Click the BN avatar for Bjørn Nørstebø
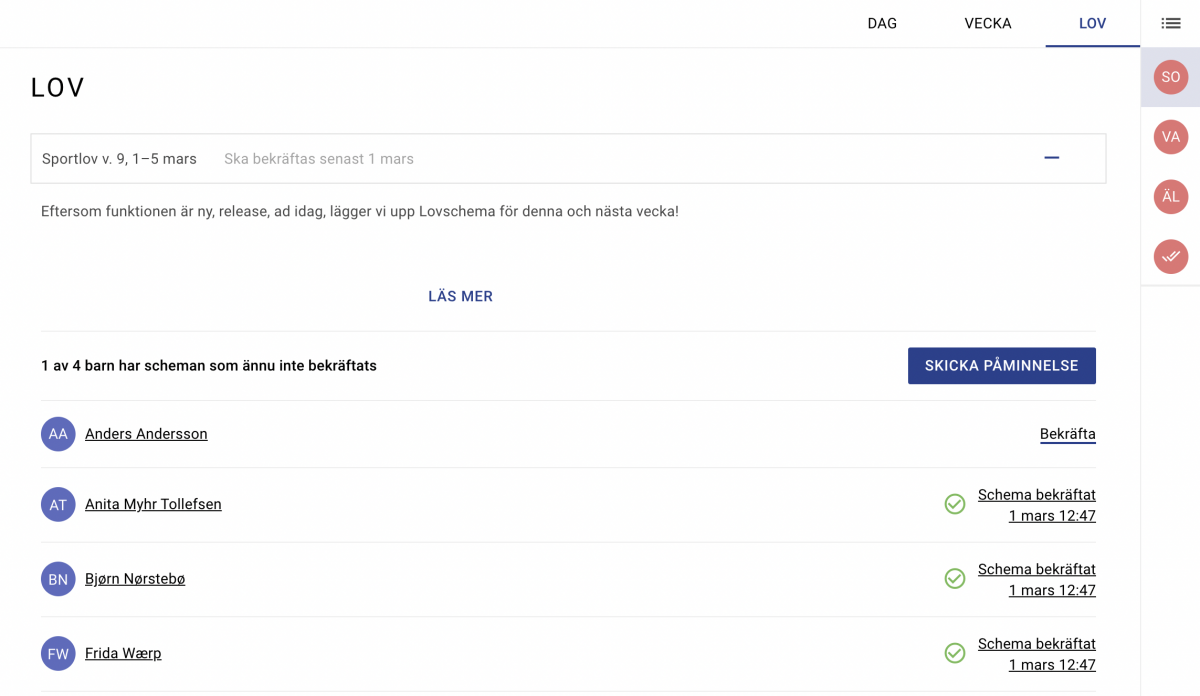 (58, 579)
